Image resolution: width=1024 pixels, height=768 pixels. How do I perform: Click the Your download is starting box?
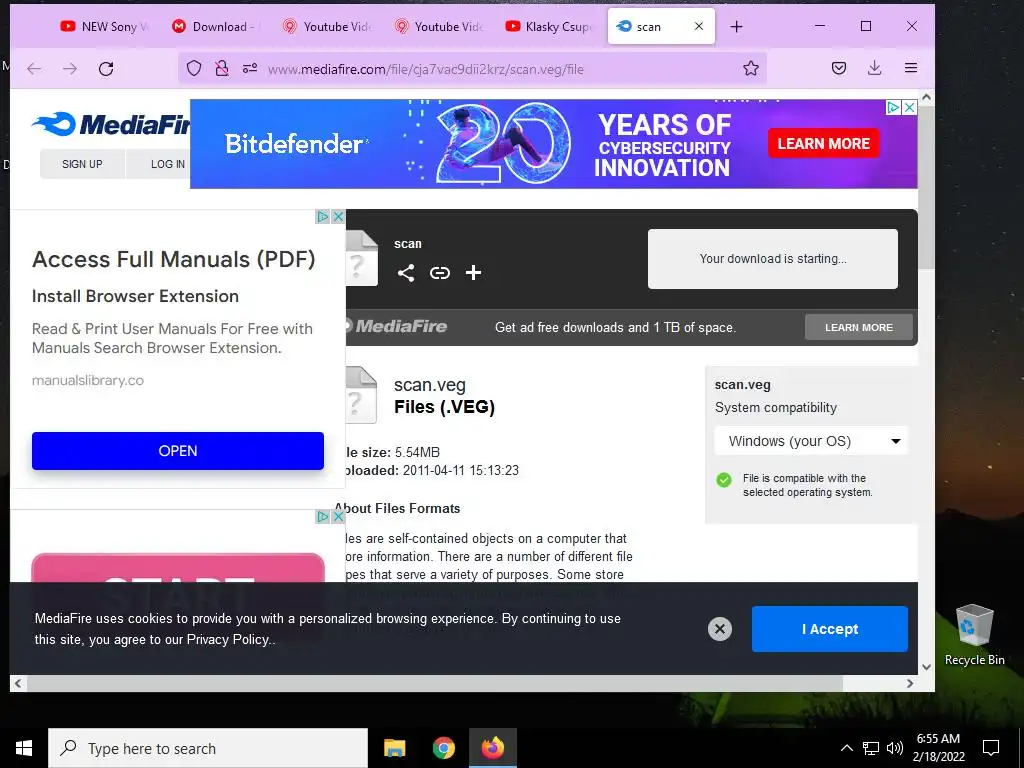click(773, 259)
